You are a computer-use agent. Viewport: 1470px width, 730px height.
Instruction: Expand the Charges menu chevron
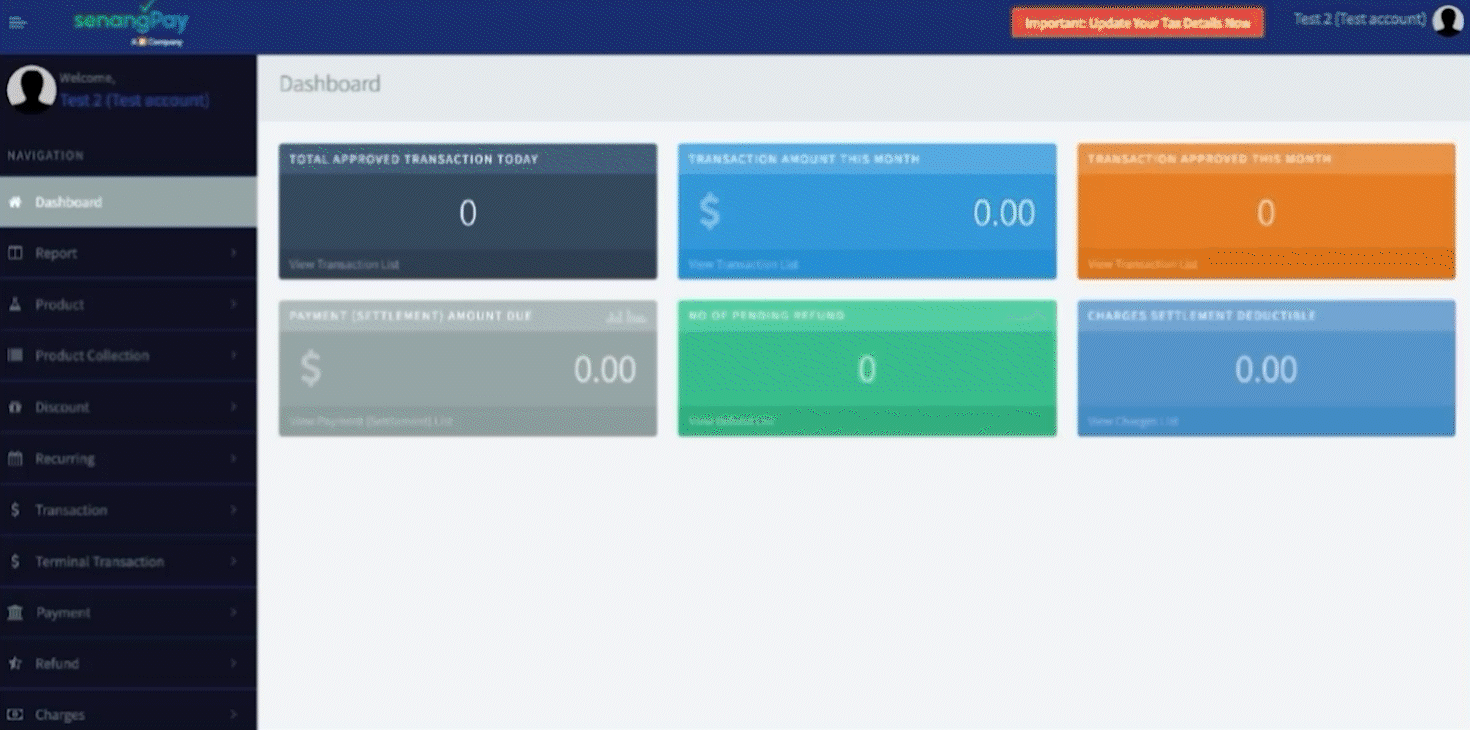(233, 714)
